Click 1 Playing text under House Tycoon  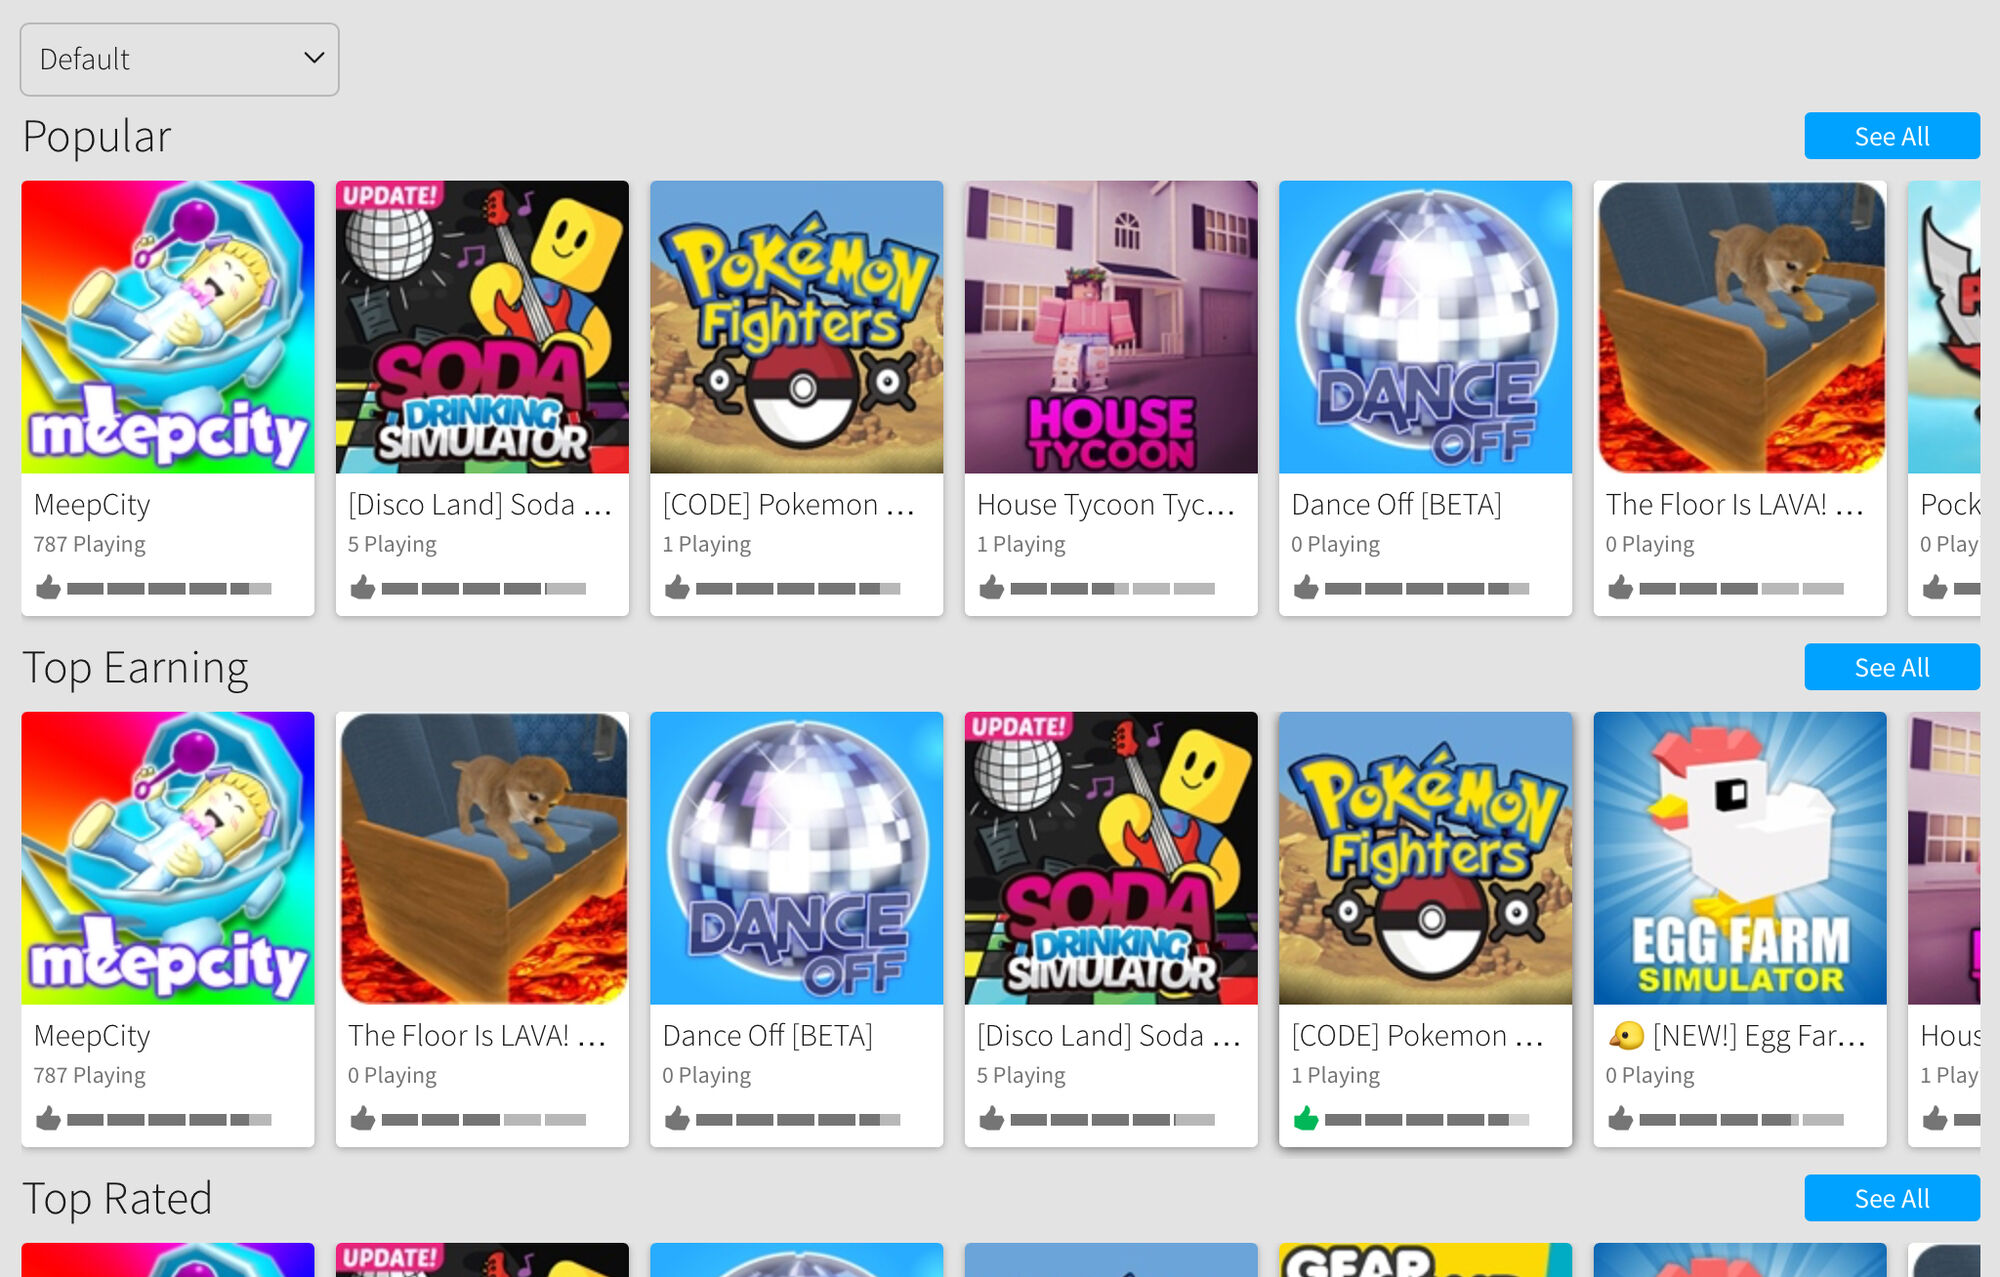coord(1021,545)
